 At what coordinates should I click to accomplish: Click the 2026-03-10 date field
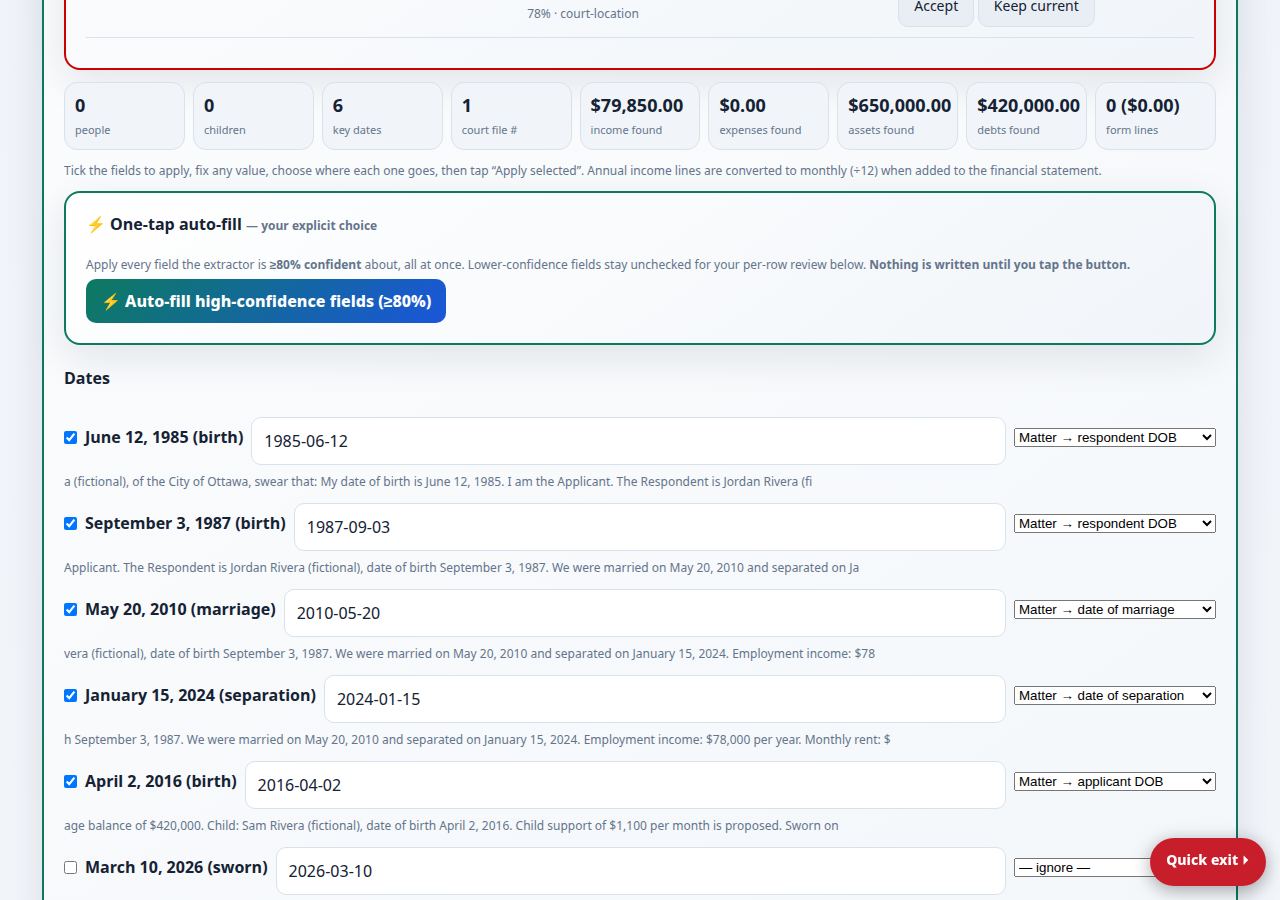(641, 871)
